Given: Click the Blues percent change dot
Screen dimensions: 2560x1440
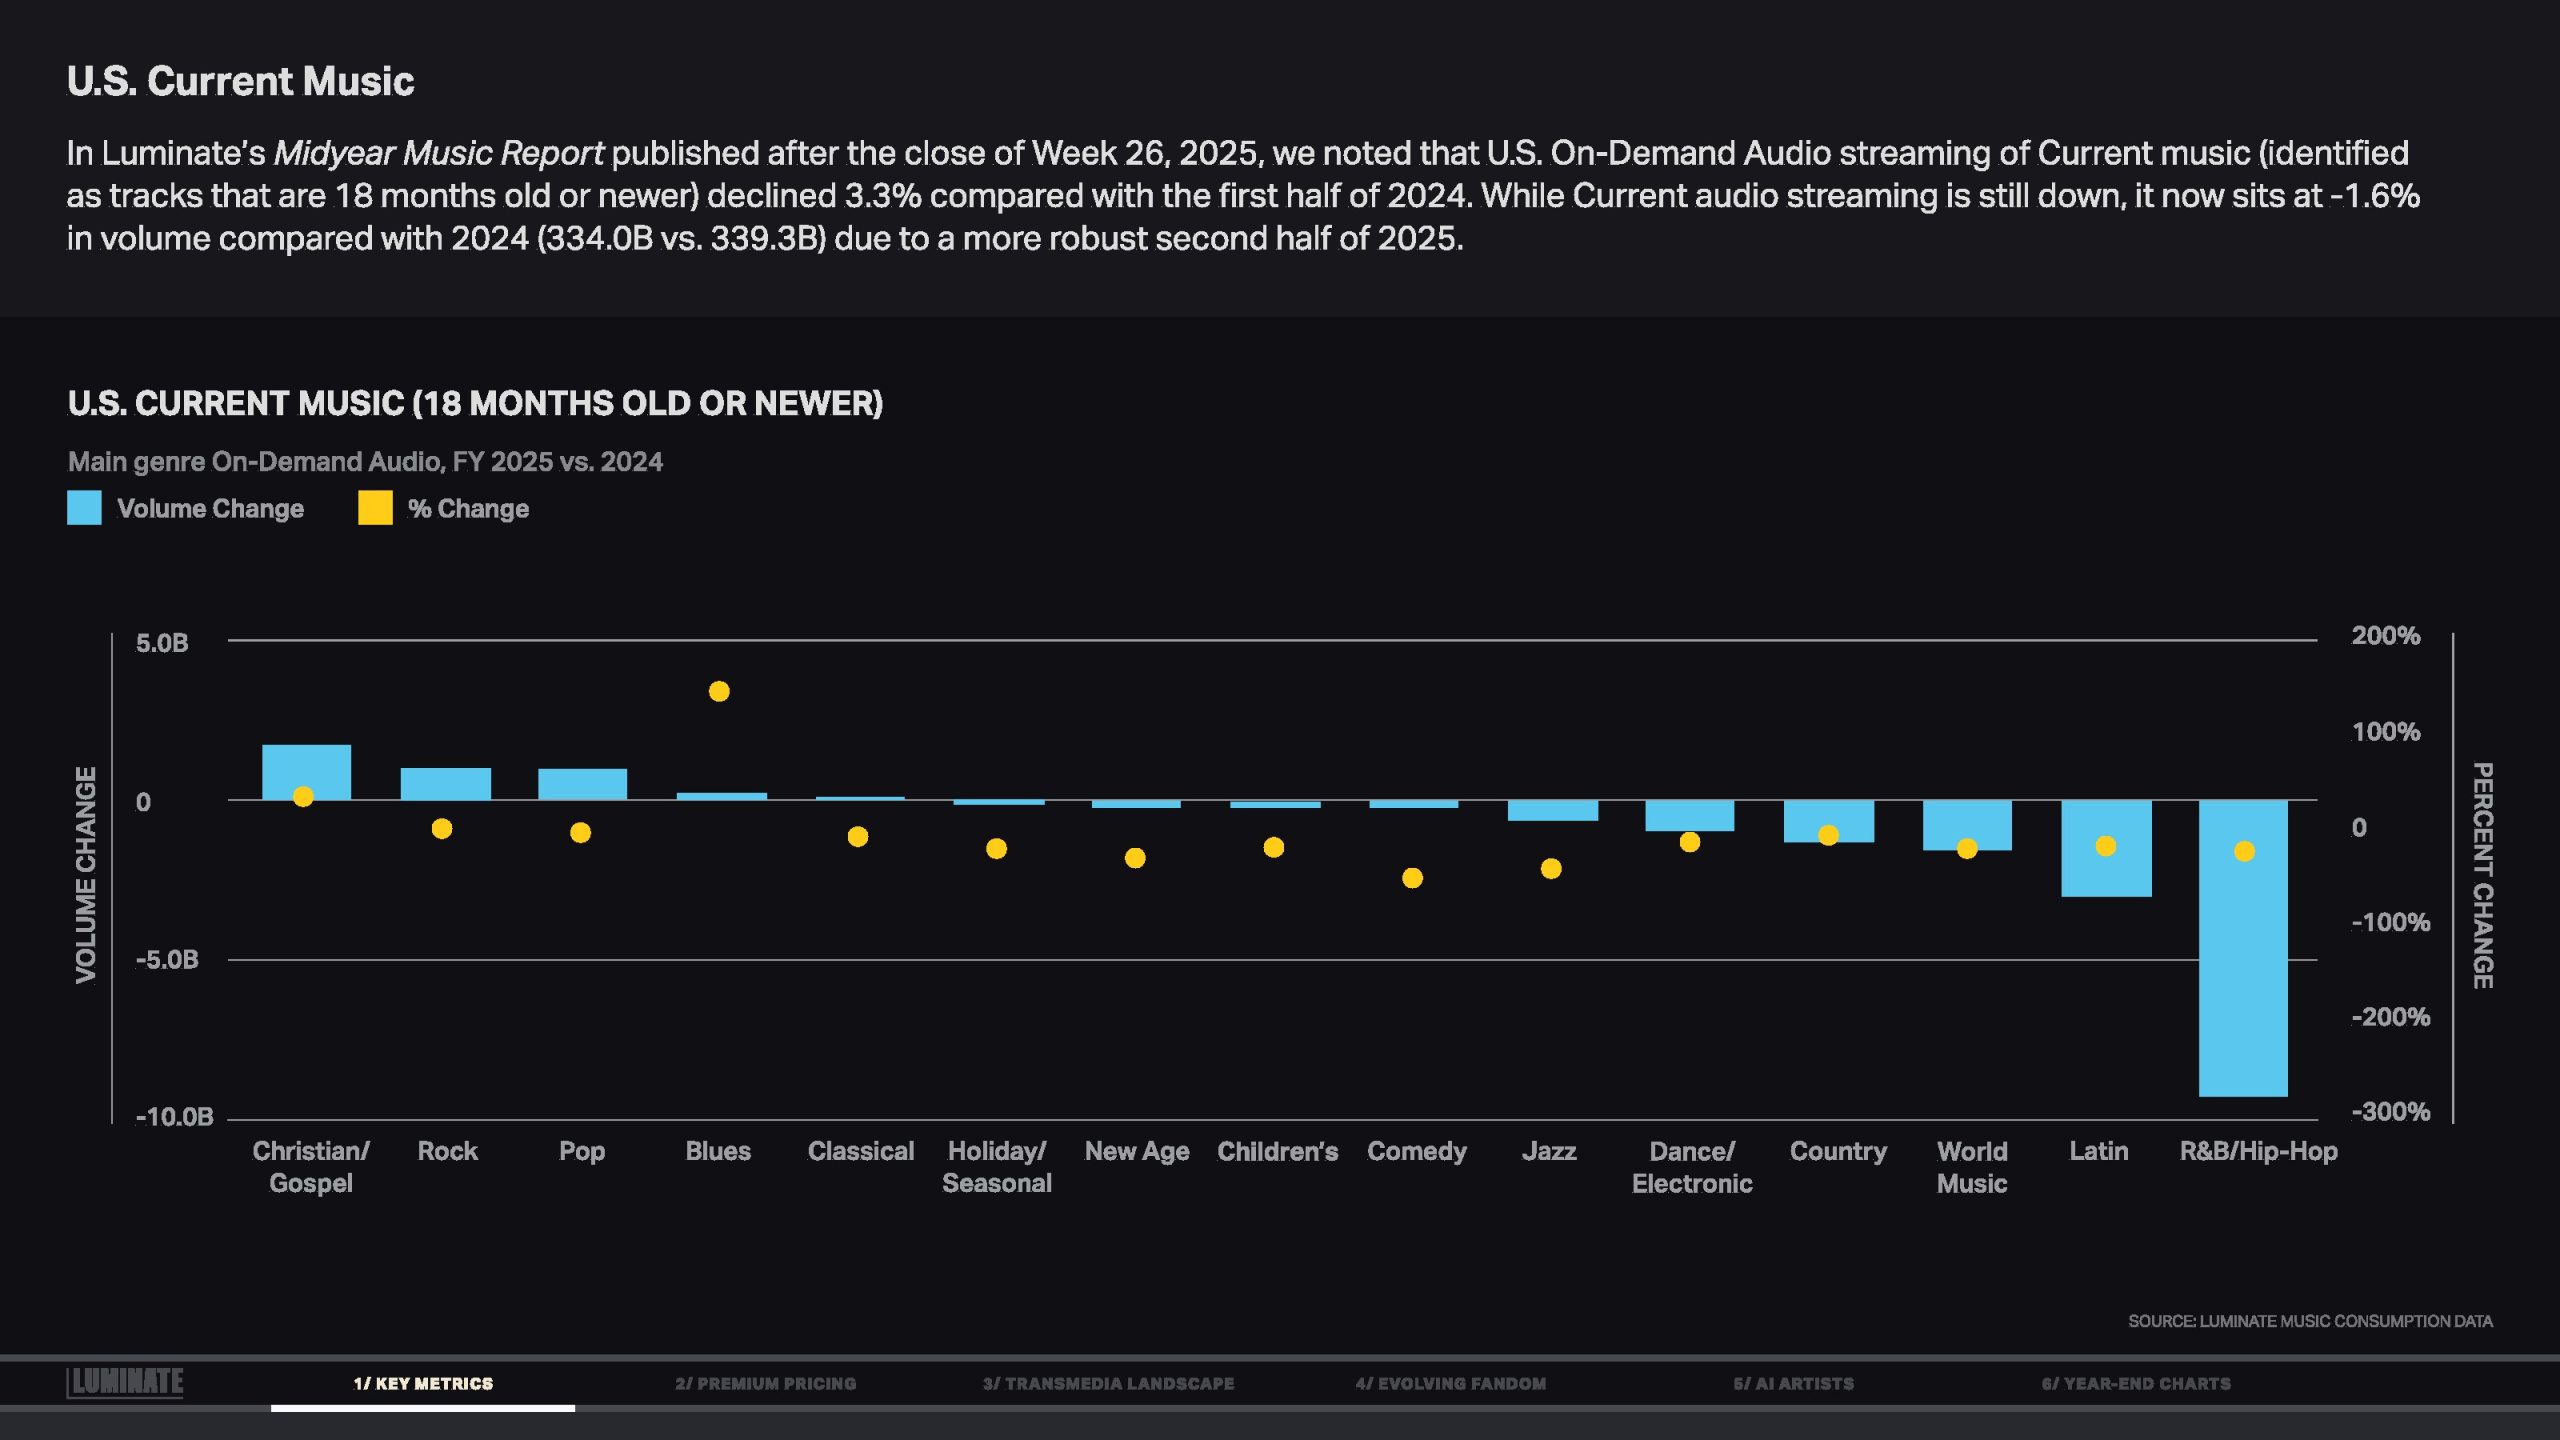Looking at the screenshot, I should [719, 691].
